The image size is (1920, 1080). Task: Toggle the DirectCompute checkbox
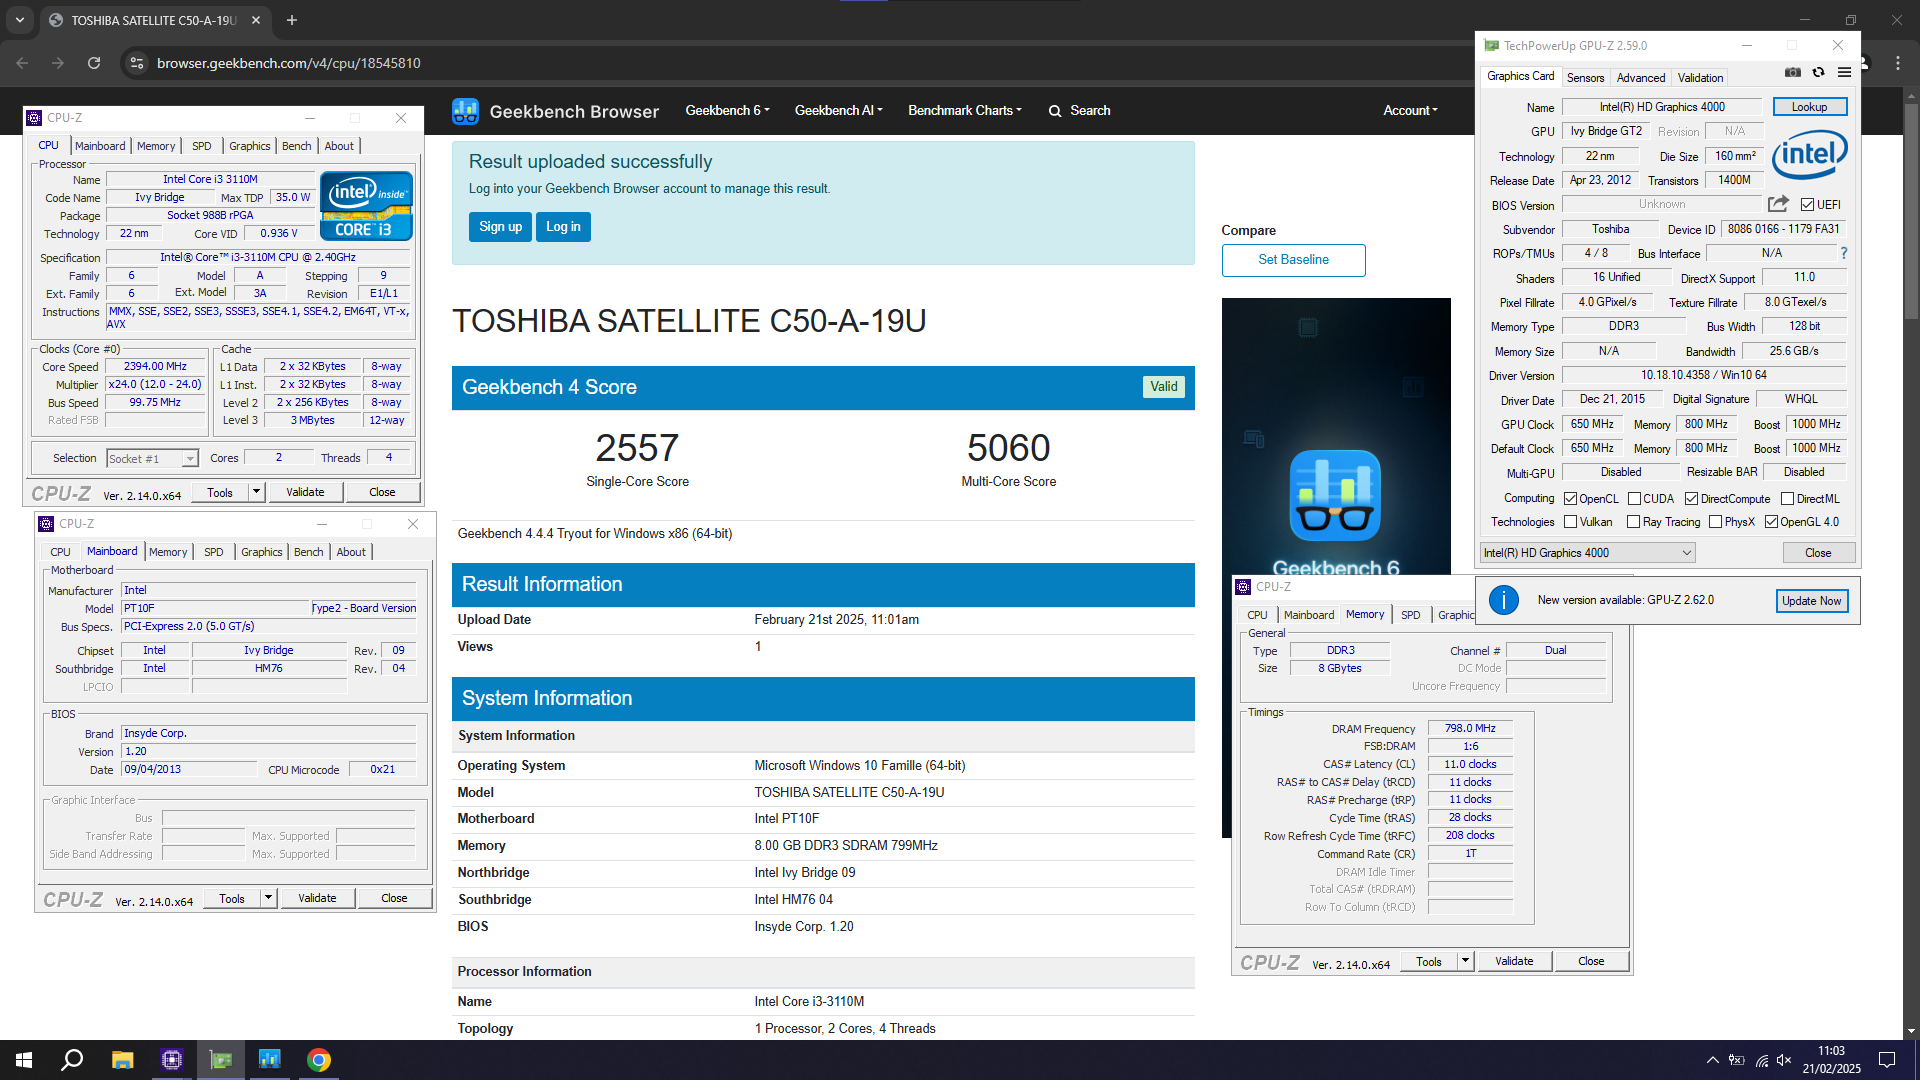click(1692, 499)
